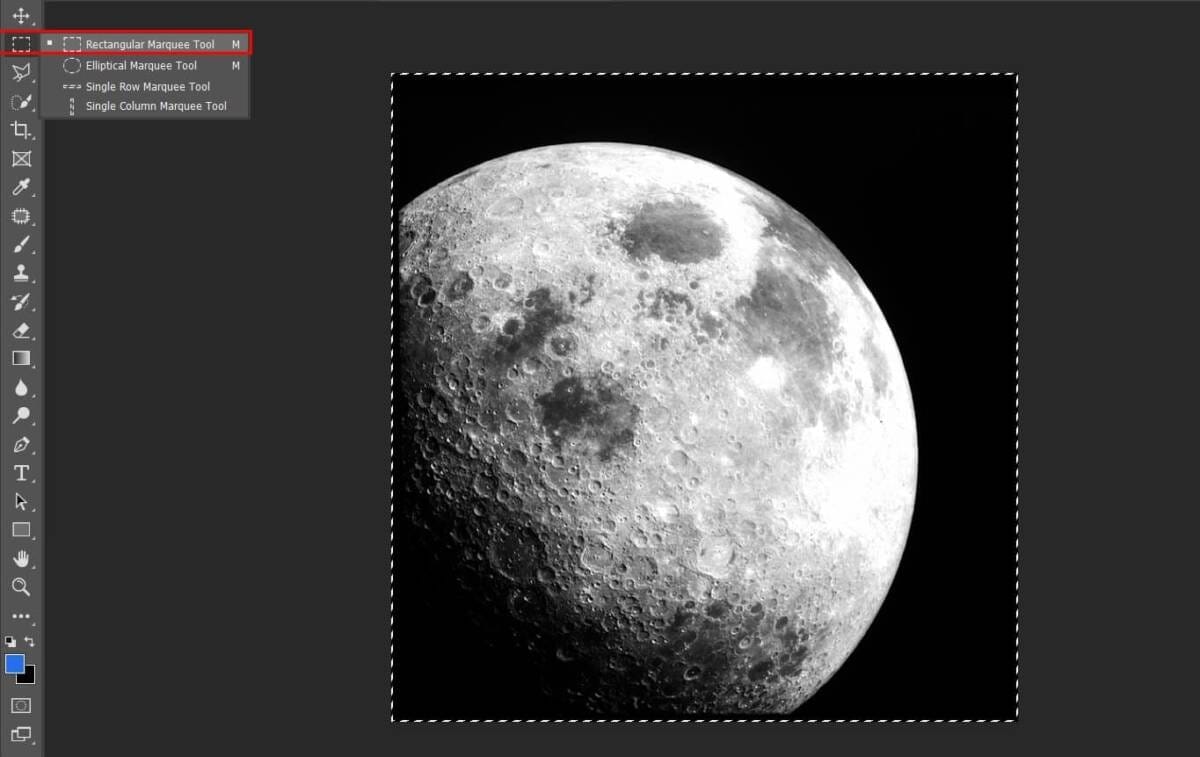Select the Crop tool
Viewport: 1200px width, 757px height.
tap(20, 129)
